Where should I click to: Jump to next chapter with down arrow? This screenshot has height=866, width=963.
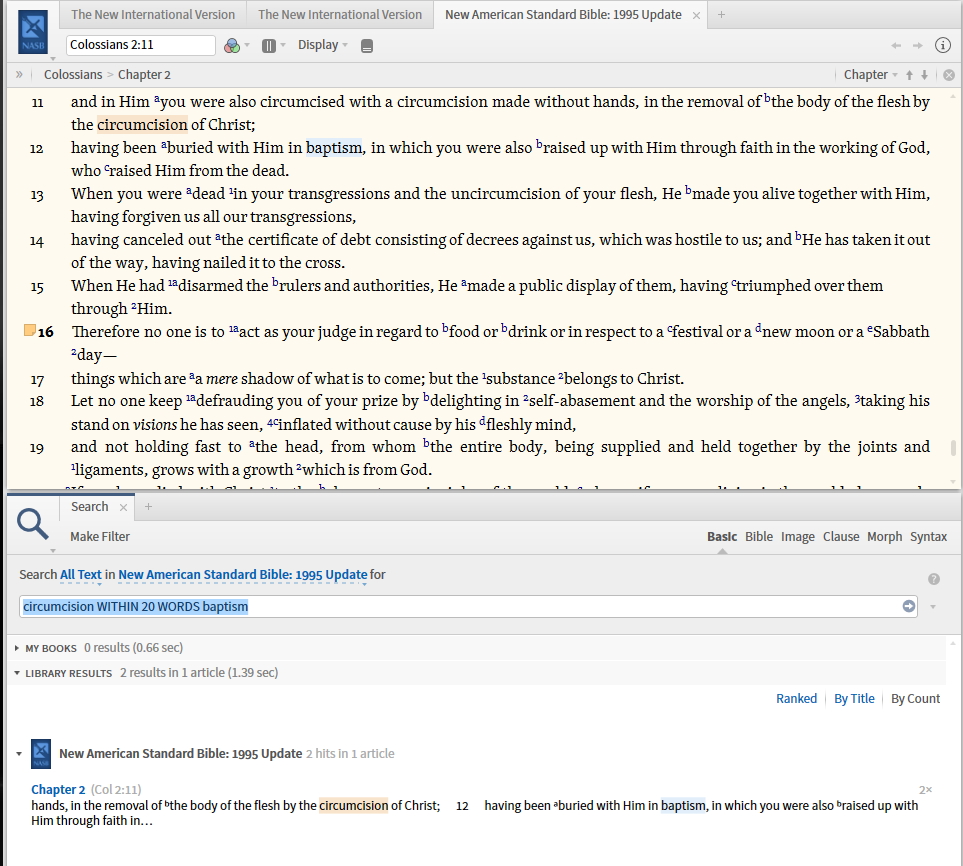point(924,75)
